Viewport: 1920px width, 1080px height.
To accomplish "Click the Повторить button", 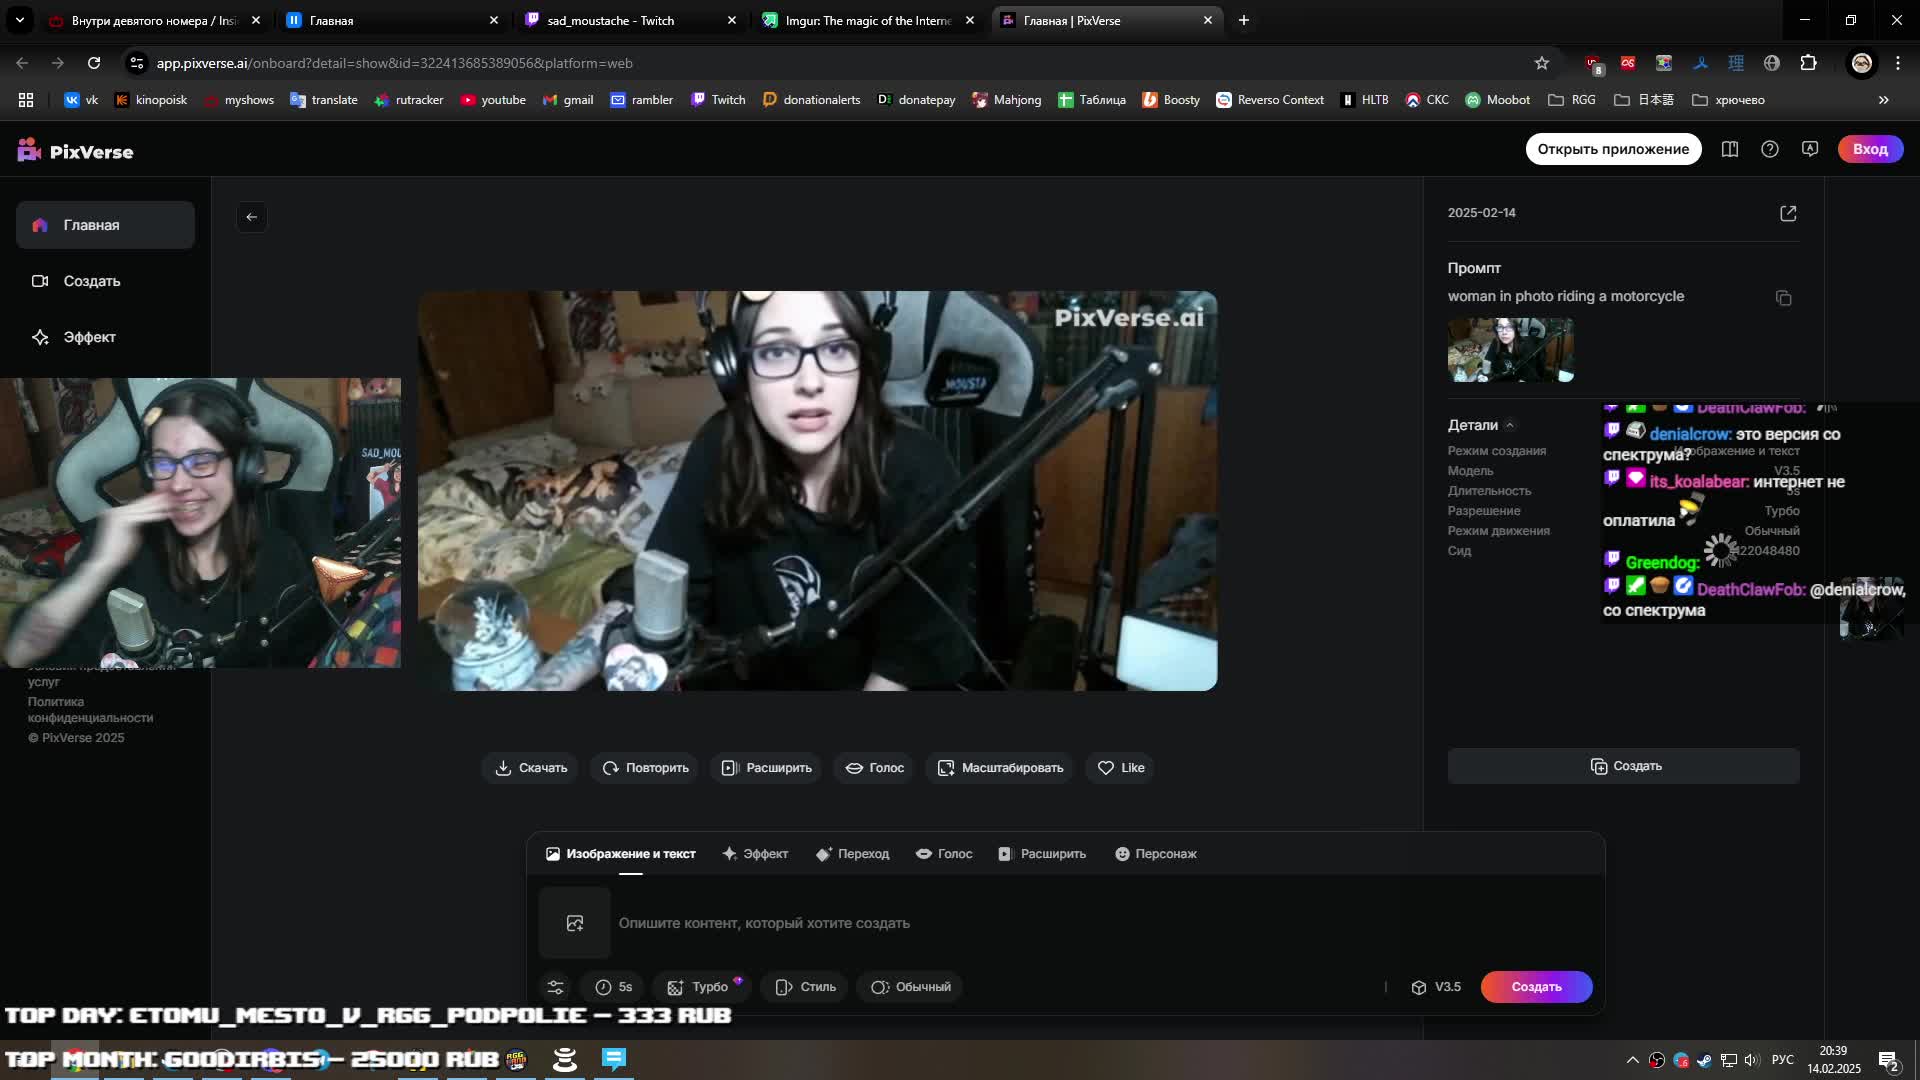I will tap(645, 768).
